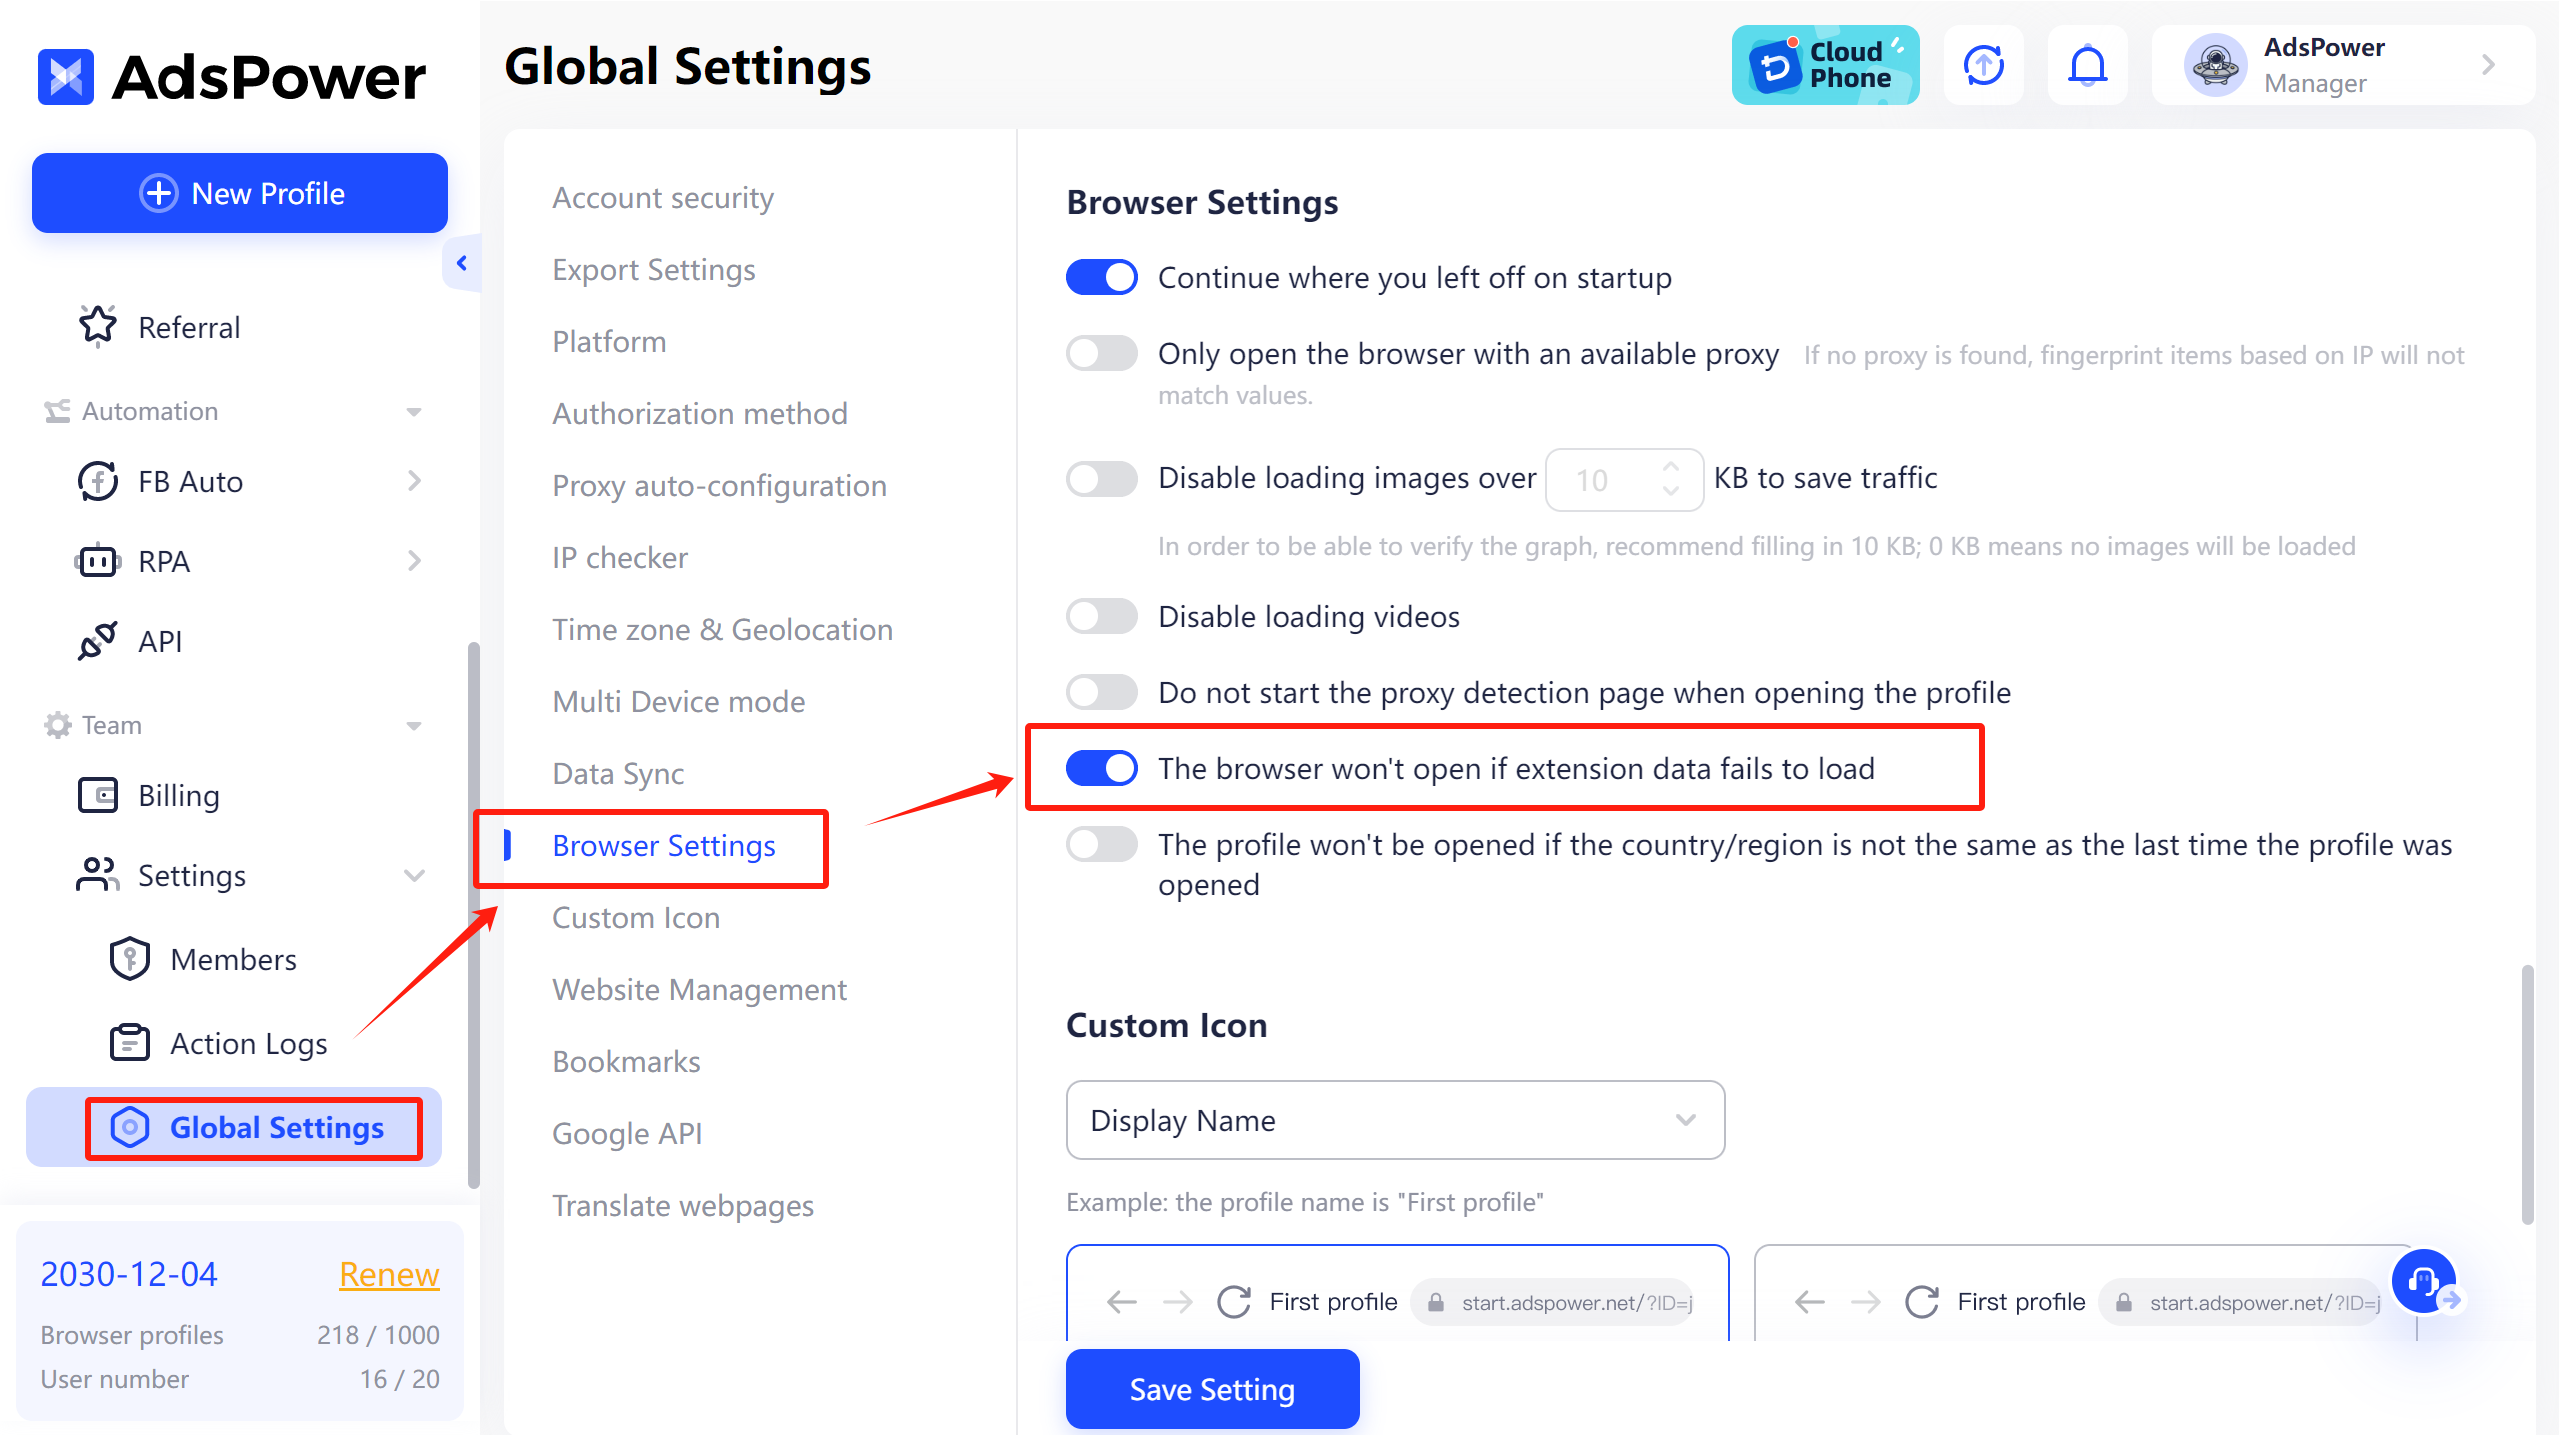
Task: Click the AdsPower Manager profile area
Action: [x=2338, y=63]
